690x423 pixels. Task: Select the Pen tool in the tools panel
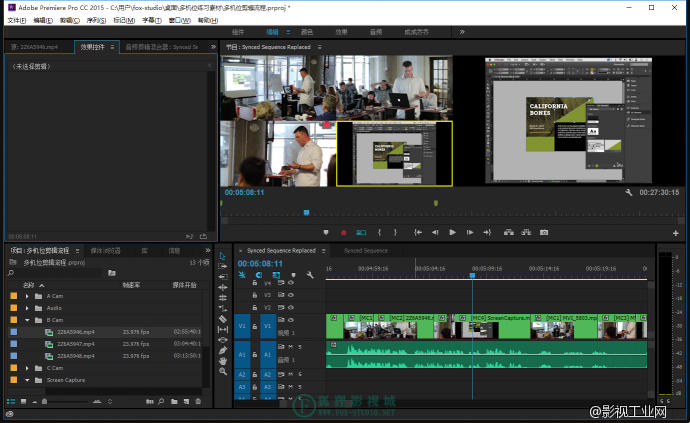coord(223,351)
